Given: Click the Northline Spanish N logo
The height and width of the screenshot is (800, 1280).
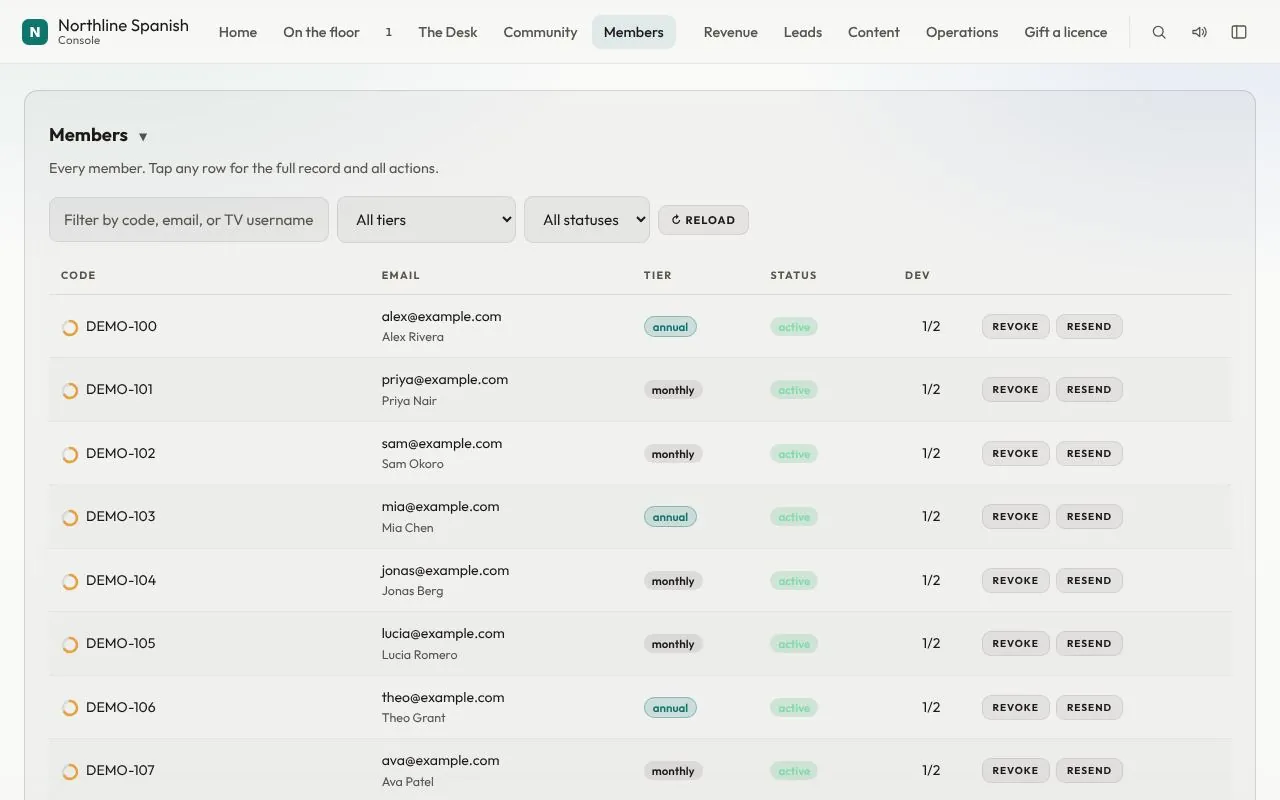Looking at the screenshot, I should pos(35,32).
